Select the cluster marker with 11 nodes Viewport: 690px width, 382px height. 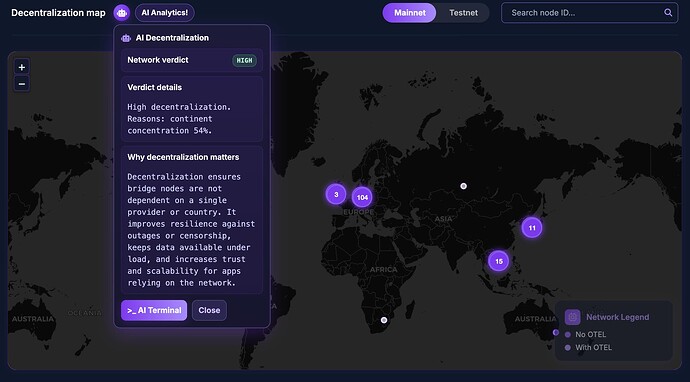pos(532,228)
